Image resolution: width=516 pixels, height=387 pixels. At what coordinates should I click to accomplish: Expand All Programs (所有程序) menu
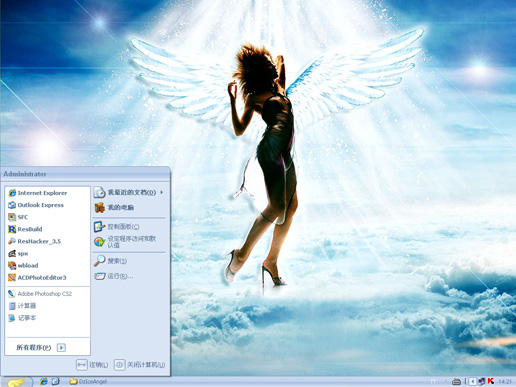[x=41, y=348]
